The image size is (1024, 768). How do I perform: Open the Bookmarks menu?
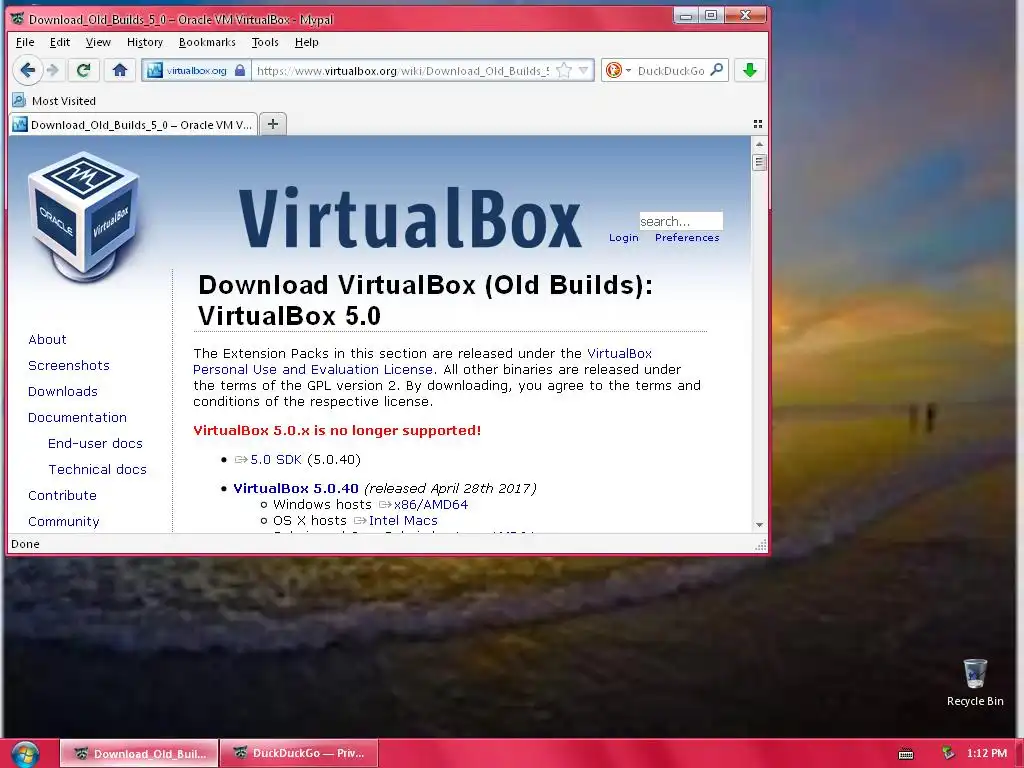point(207,42)
